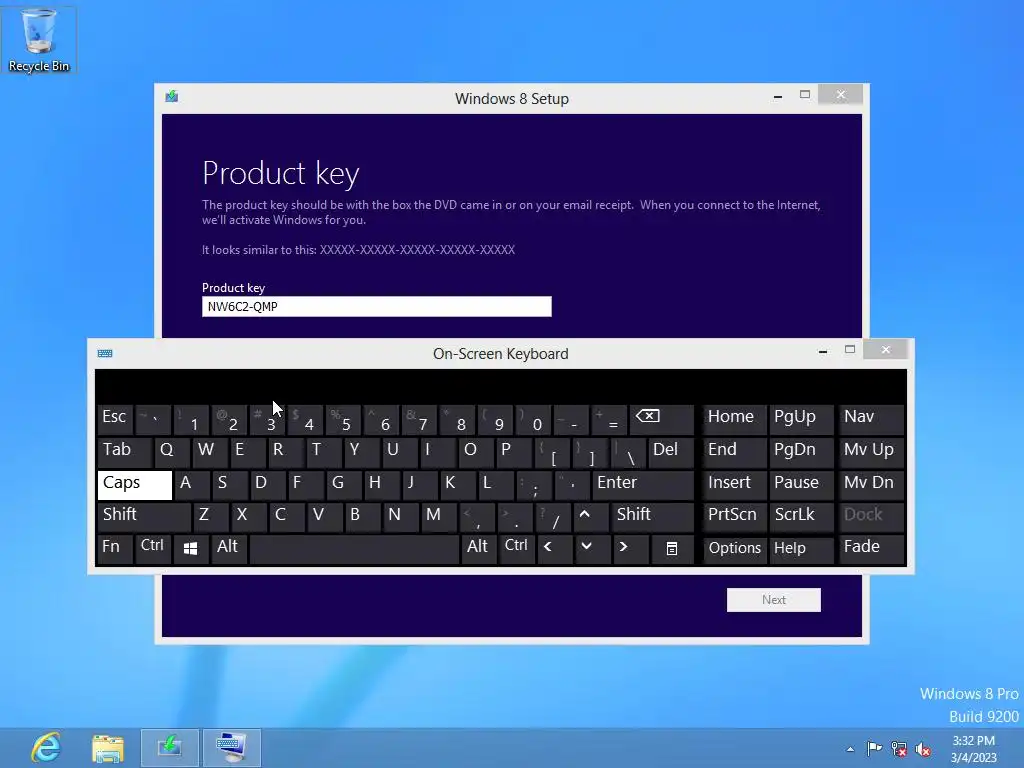Click the muted volume icon in the tray
Viewport: 1024px width, 768px height.
[x=923, y=749]
